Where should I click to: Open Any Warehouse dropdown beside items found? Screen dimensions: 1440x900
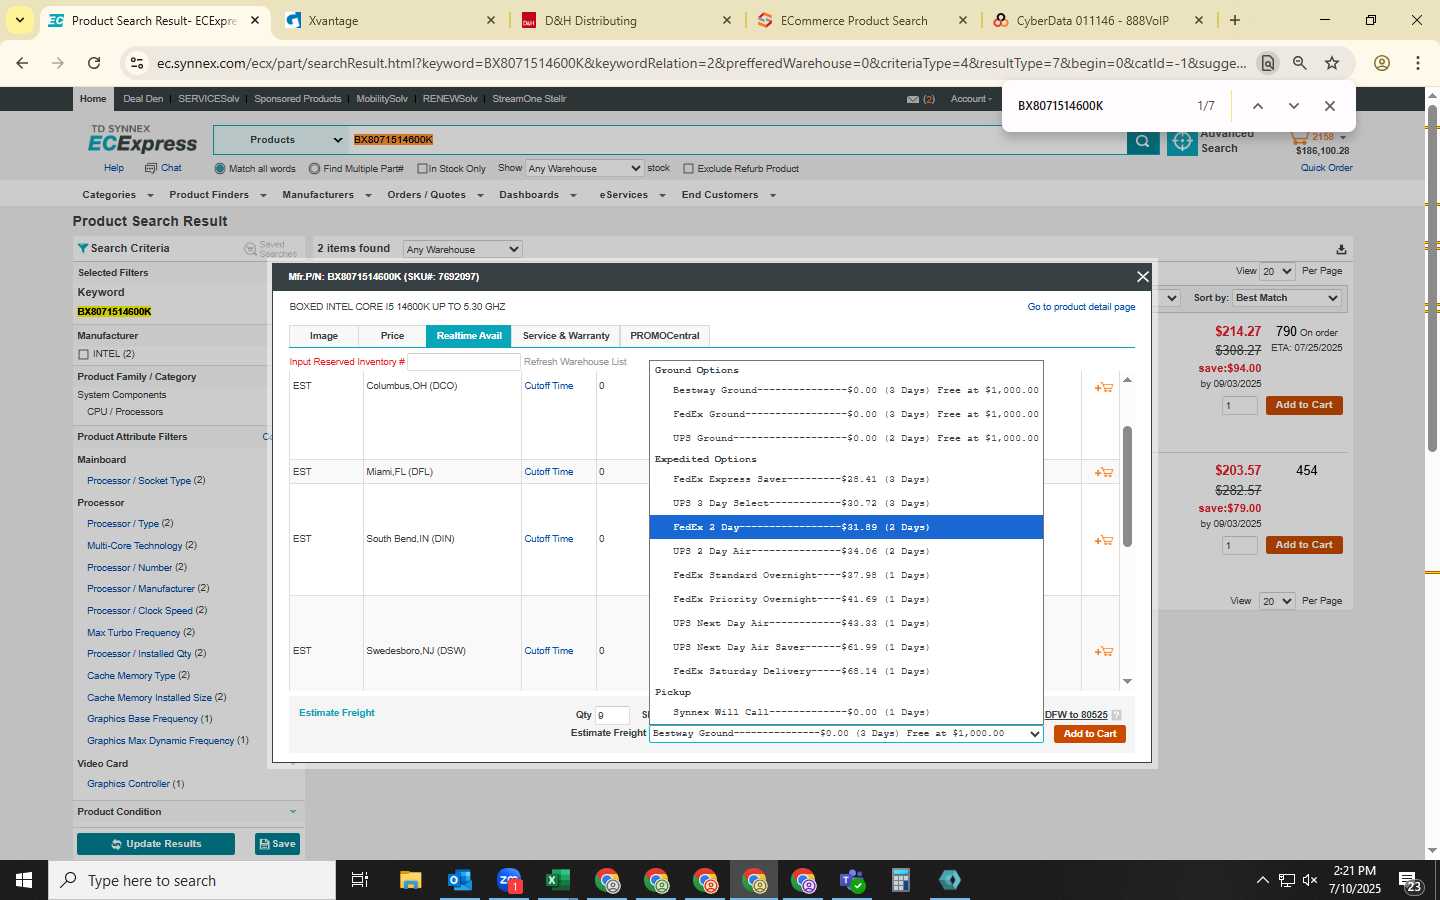pos(463,249)
